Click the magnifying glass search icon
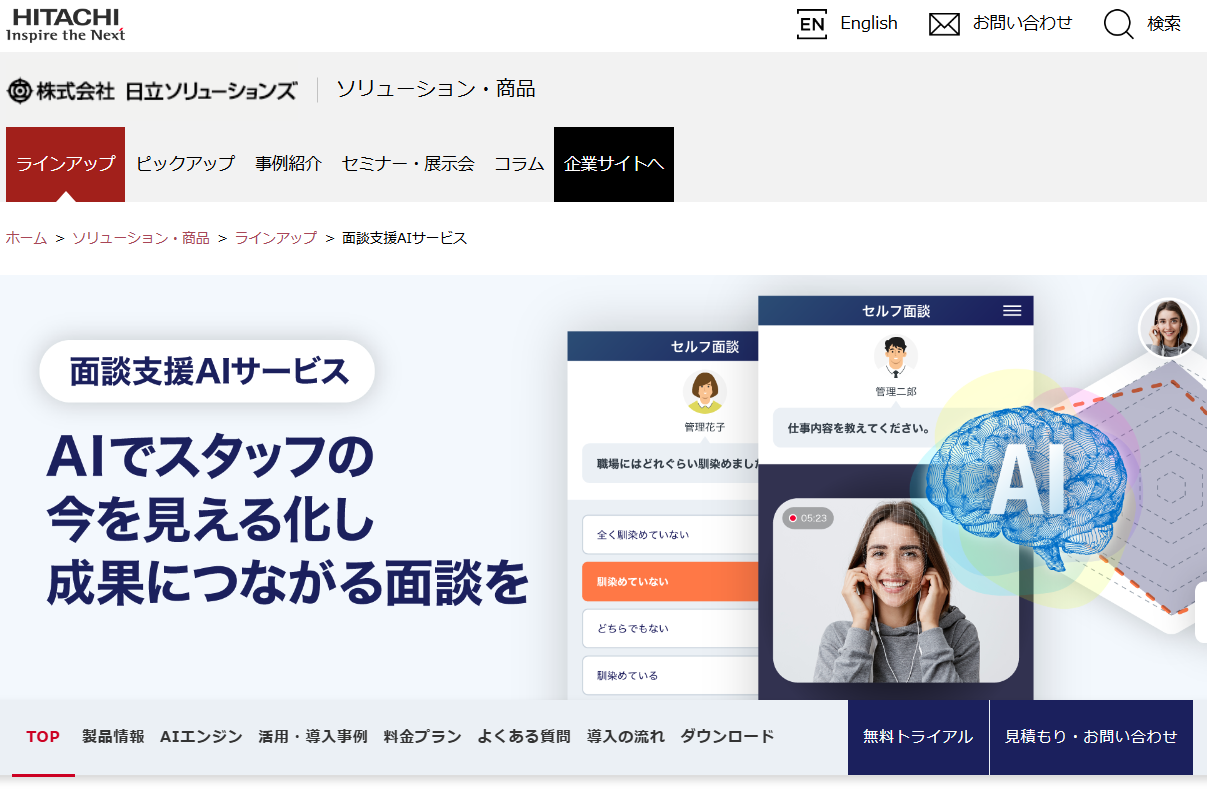Screen dimensions: 1207x793 click(x=1118, y=24)
